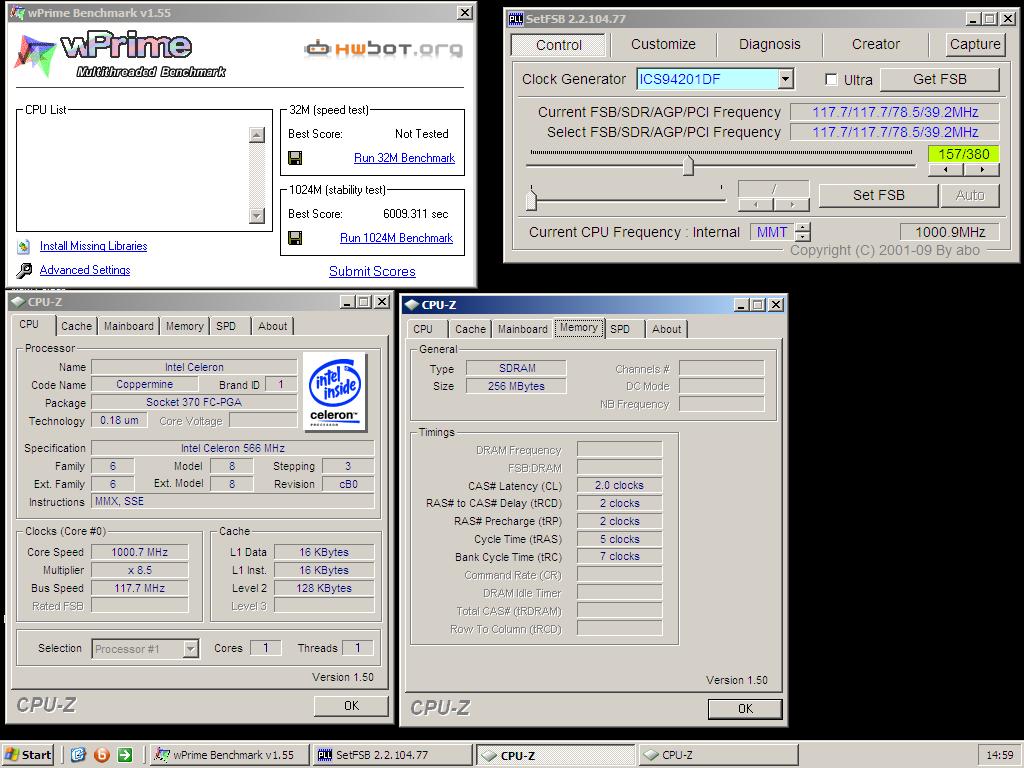Click the Advanced Settings wrench icon
Image resolution: width=1024 pixels, height=768 pixels.
coord(24,270)
